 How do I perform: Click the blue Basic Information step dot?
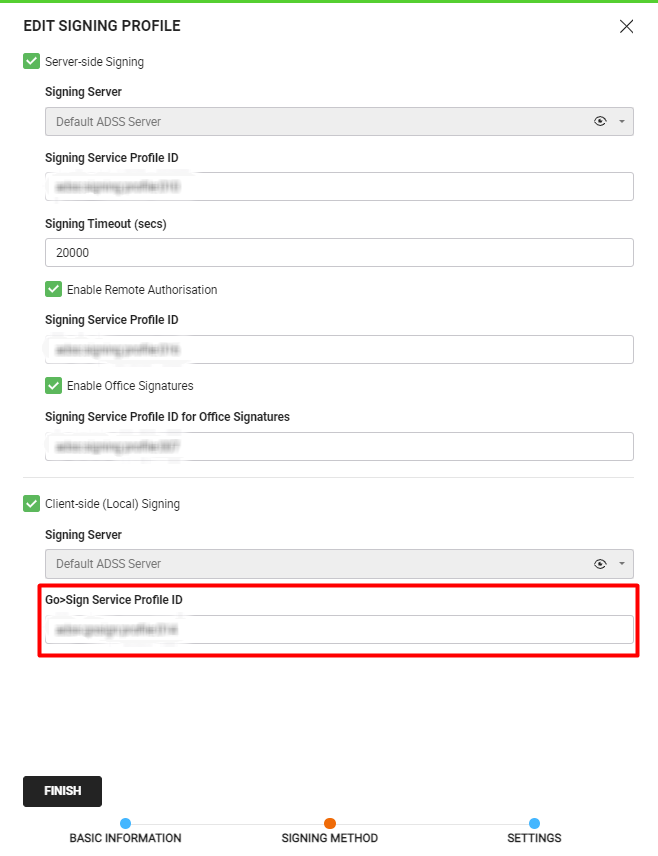125,823
